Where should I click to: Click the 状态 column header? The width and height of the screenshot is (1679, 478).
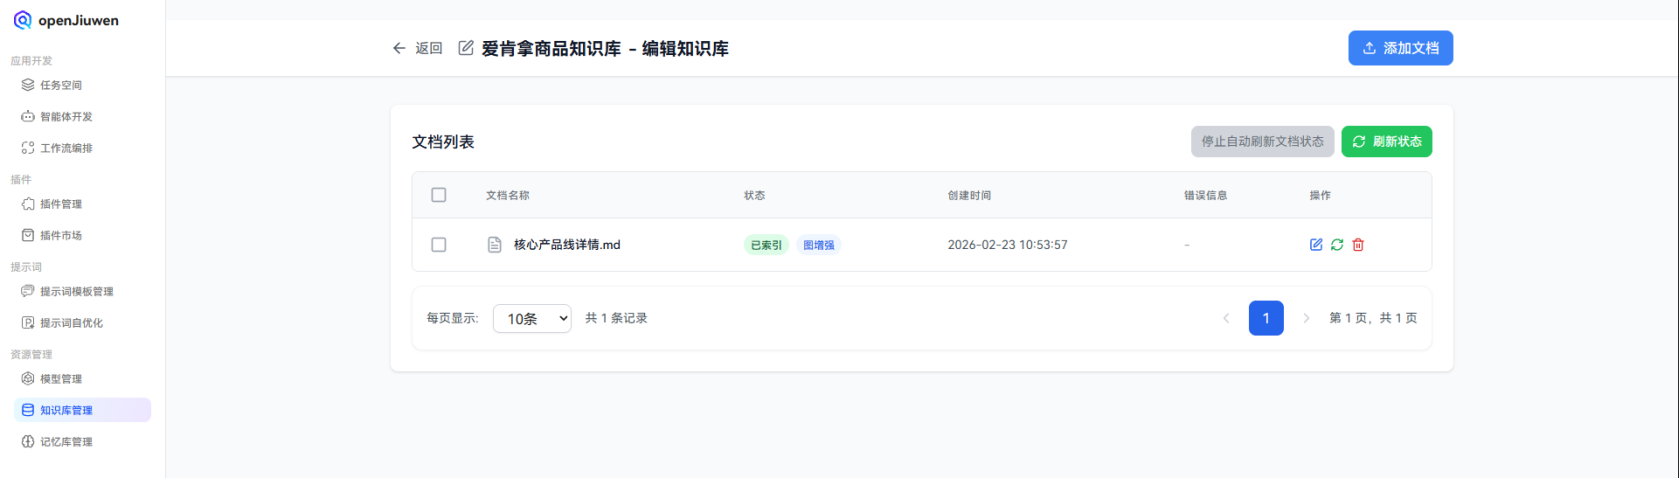(754, 195)
